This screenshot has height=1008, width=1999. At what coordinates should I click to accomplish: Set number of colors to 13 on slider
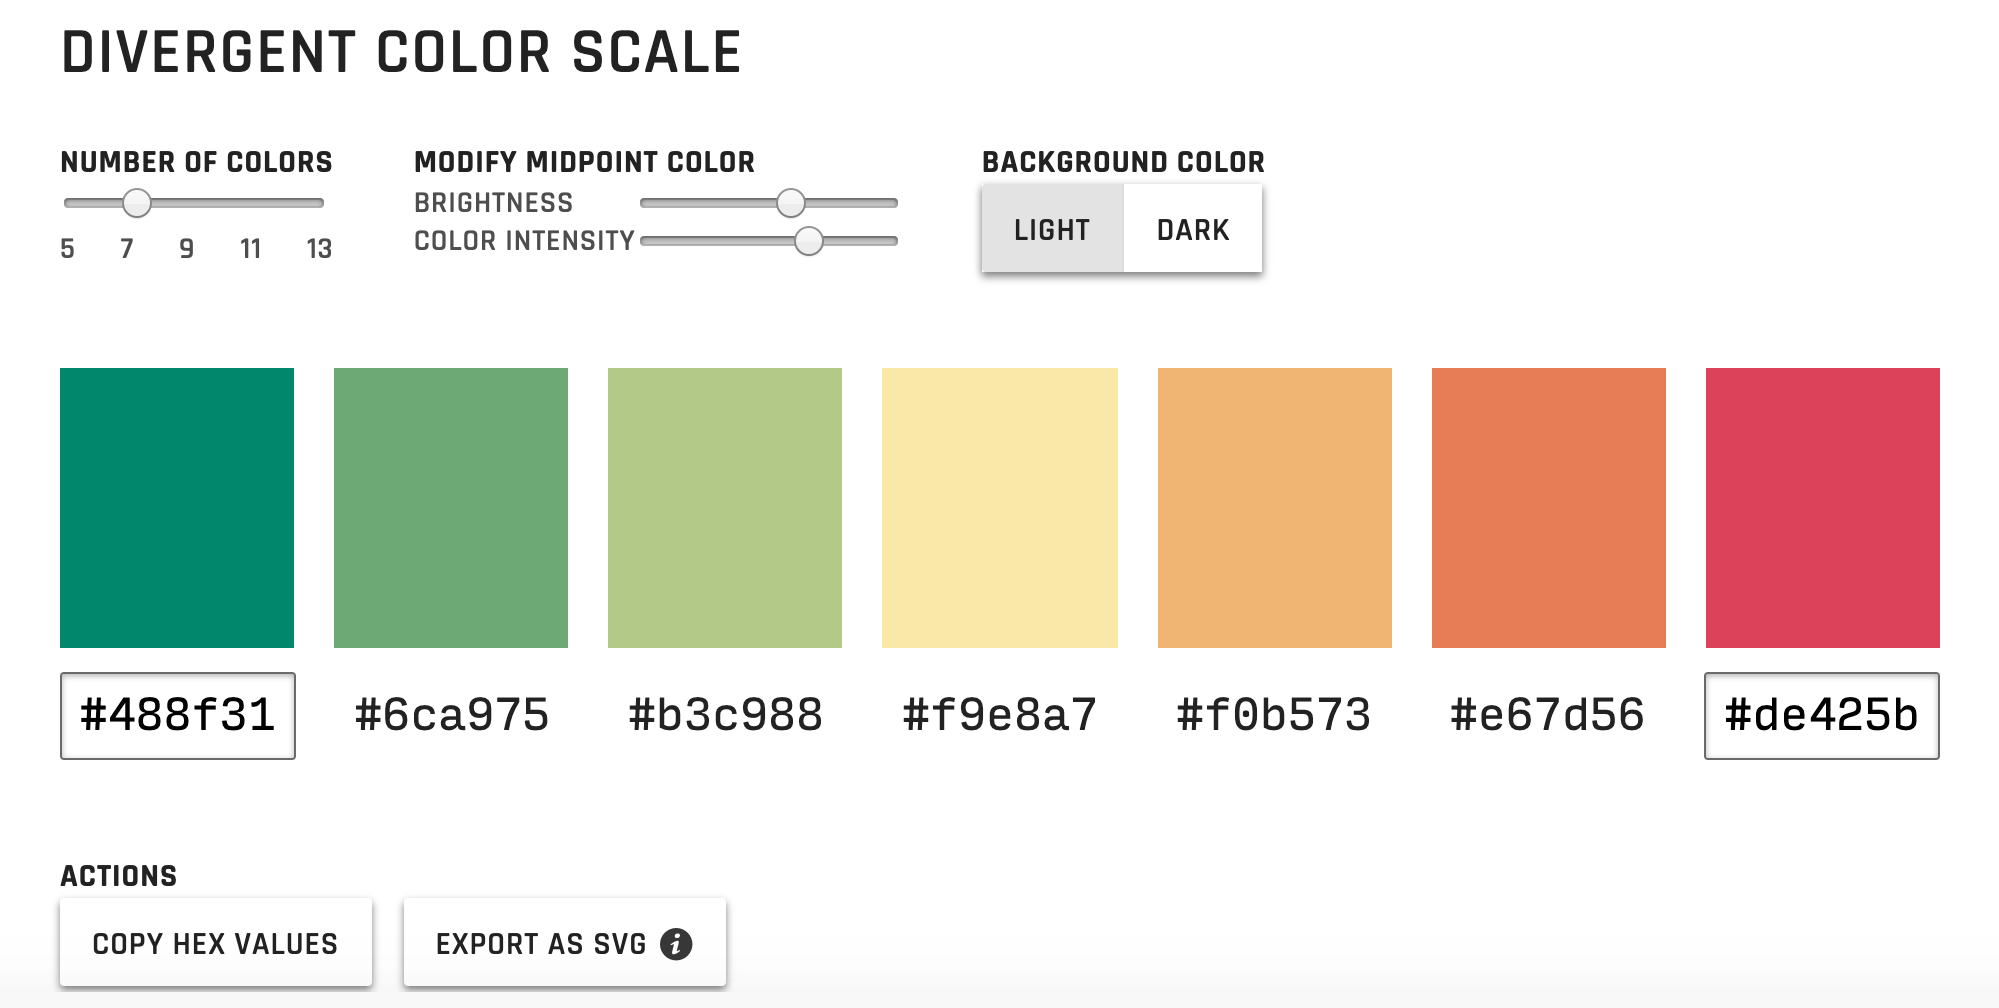pos(319,203)
